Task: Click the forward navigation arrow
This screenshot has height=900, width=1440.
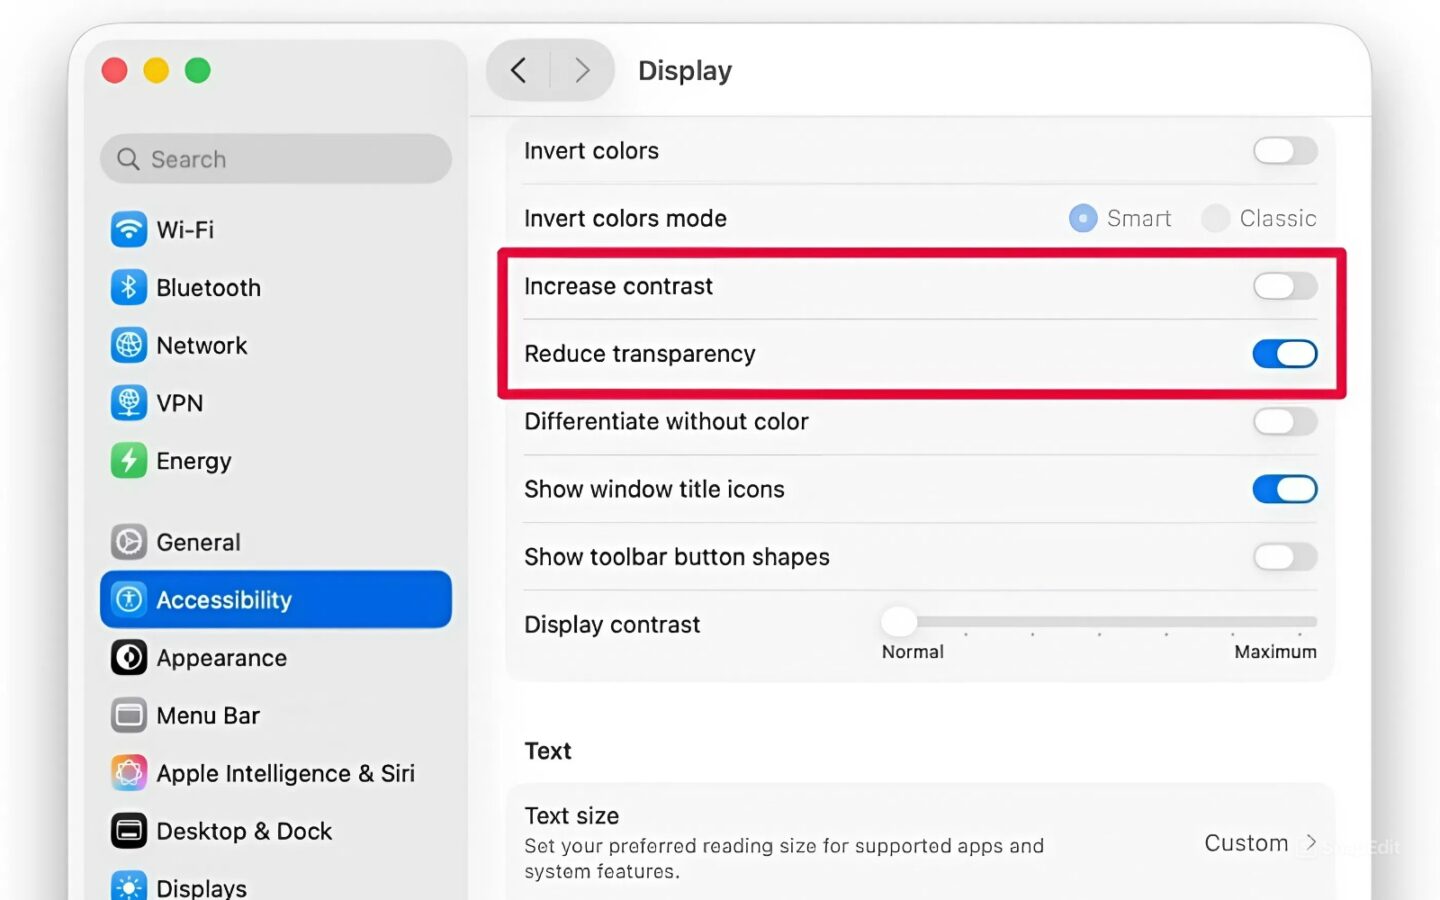Action: [x=582, y=70]
